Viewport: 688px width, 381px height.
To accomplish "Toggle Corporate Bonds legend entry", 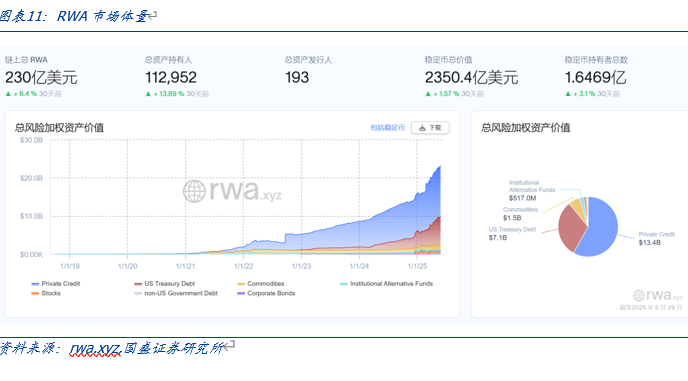I will [266, 293].
